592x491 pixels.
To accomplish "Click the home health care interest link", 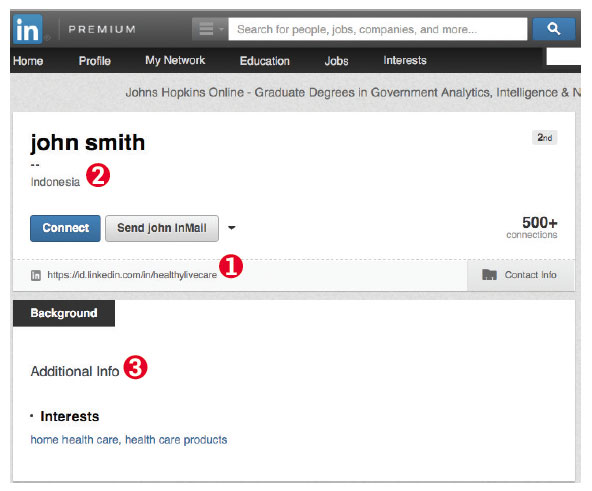I will pyautogui.click(x=74, y=440).
